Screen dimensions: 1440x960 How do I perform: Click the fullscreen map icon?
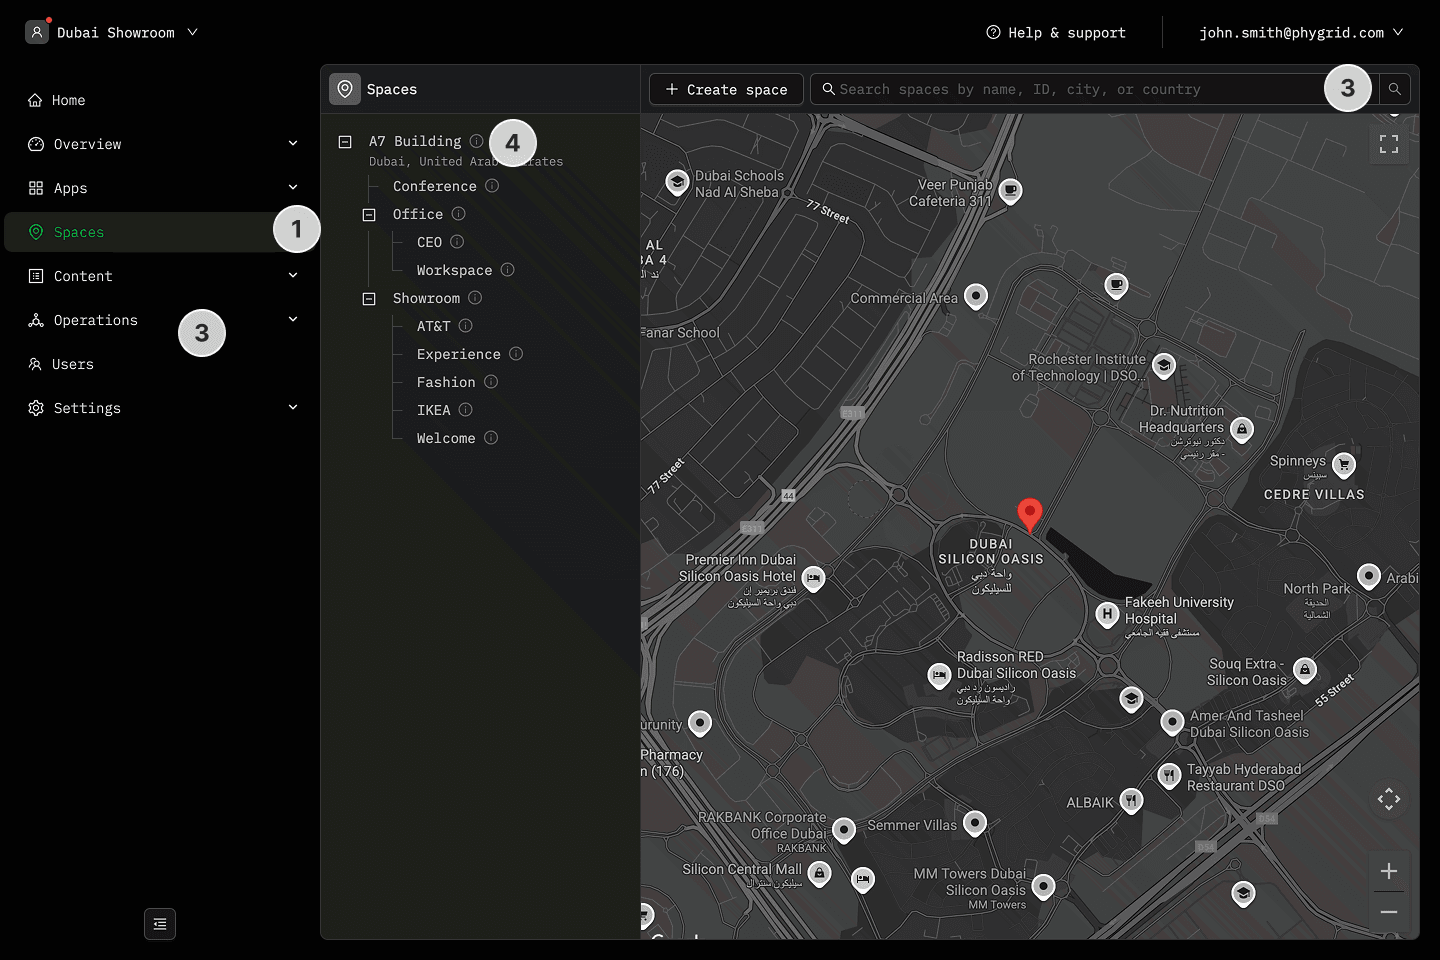pyautogui.click(x=1389, y=145)
